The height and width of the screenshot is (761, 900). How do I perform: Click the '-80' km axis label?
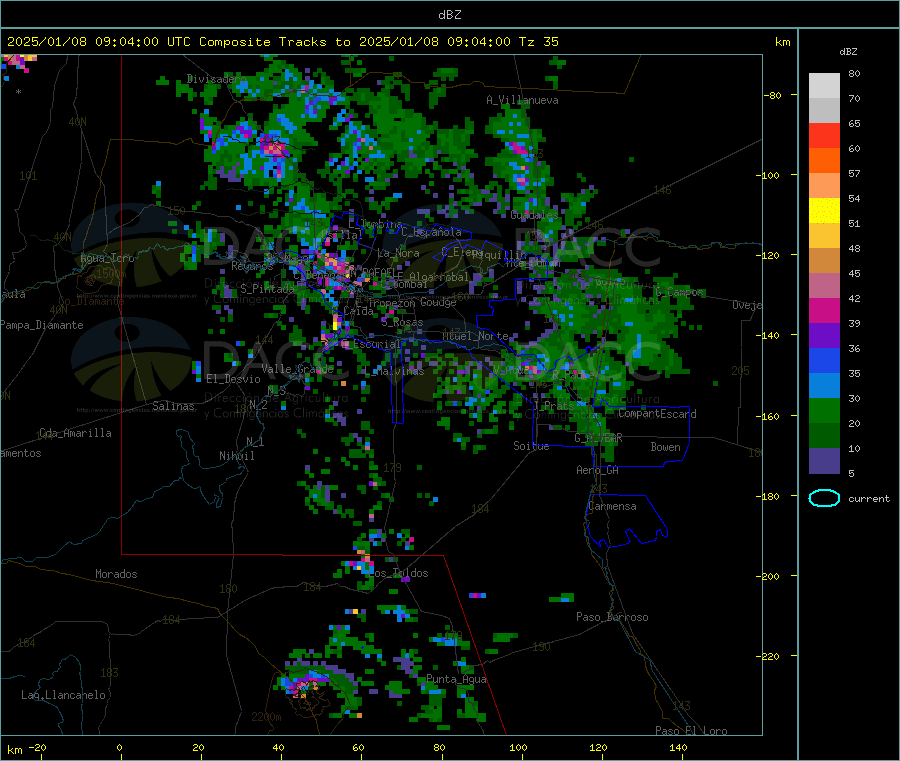coord(773,95)
